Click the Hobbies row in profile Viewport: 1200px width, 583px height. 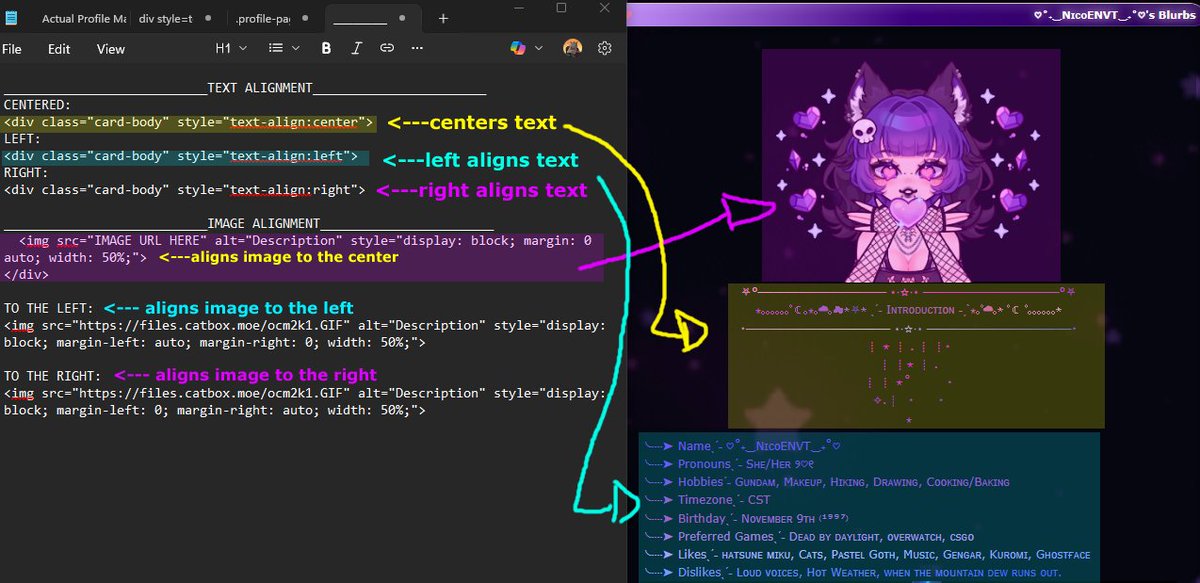pos(827,482)
